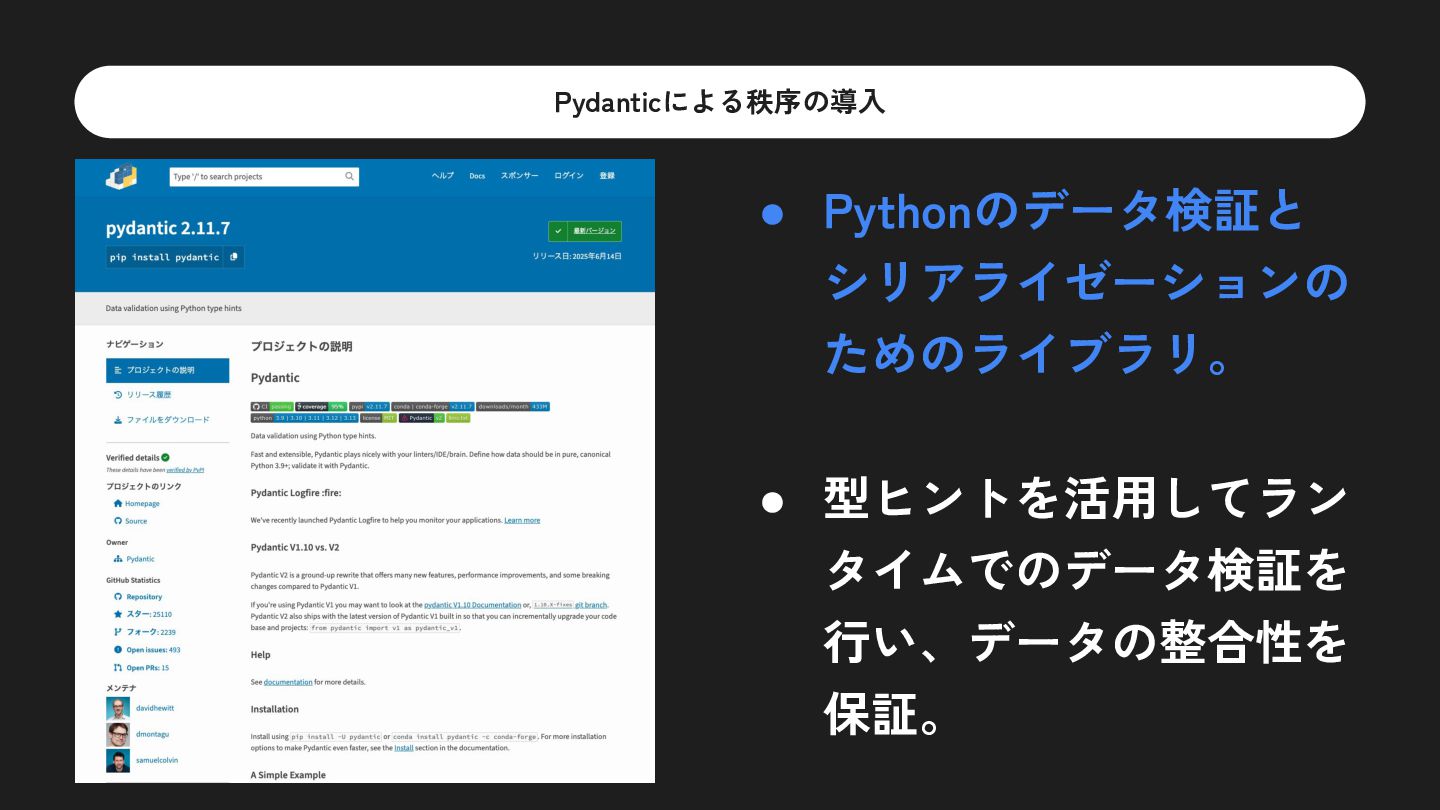Click the python versions badge
Screen dimensions: 1440x810
pyautogui.click(x=304, y=418)
